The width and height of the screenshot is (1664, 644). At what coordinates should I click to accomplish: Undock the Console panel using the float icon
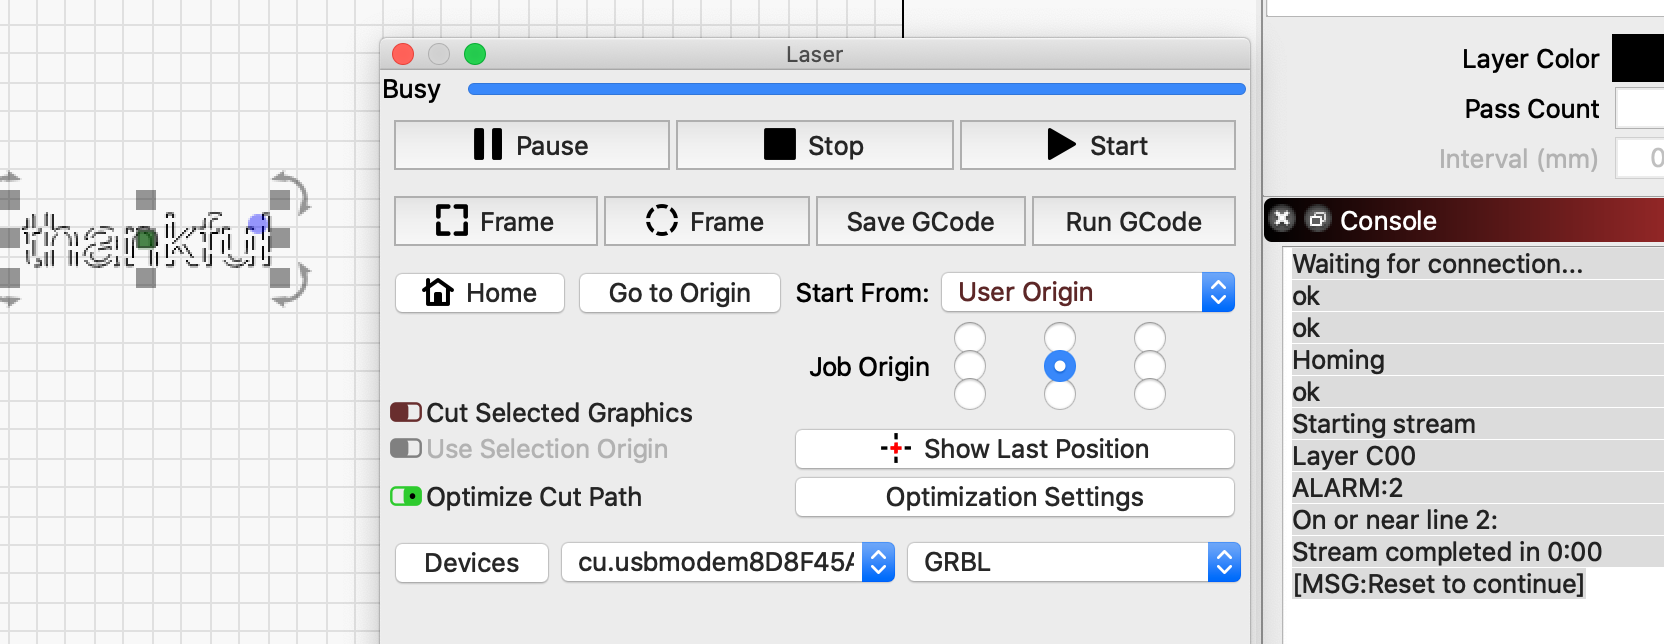pos(1318,219)
